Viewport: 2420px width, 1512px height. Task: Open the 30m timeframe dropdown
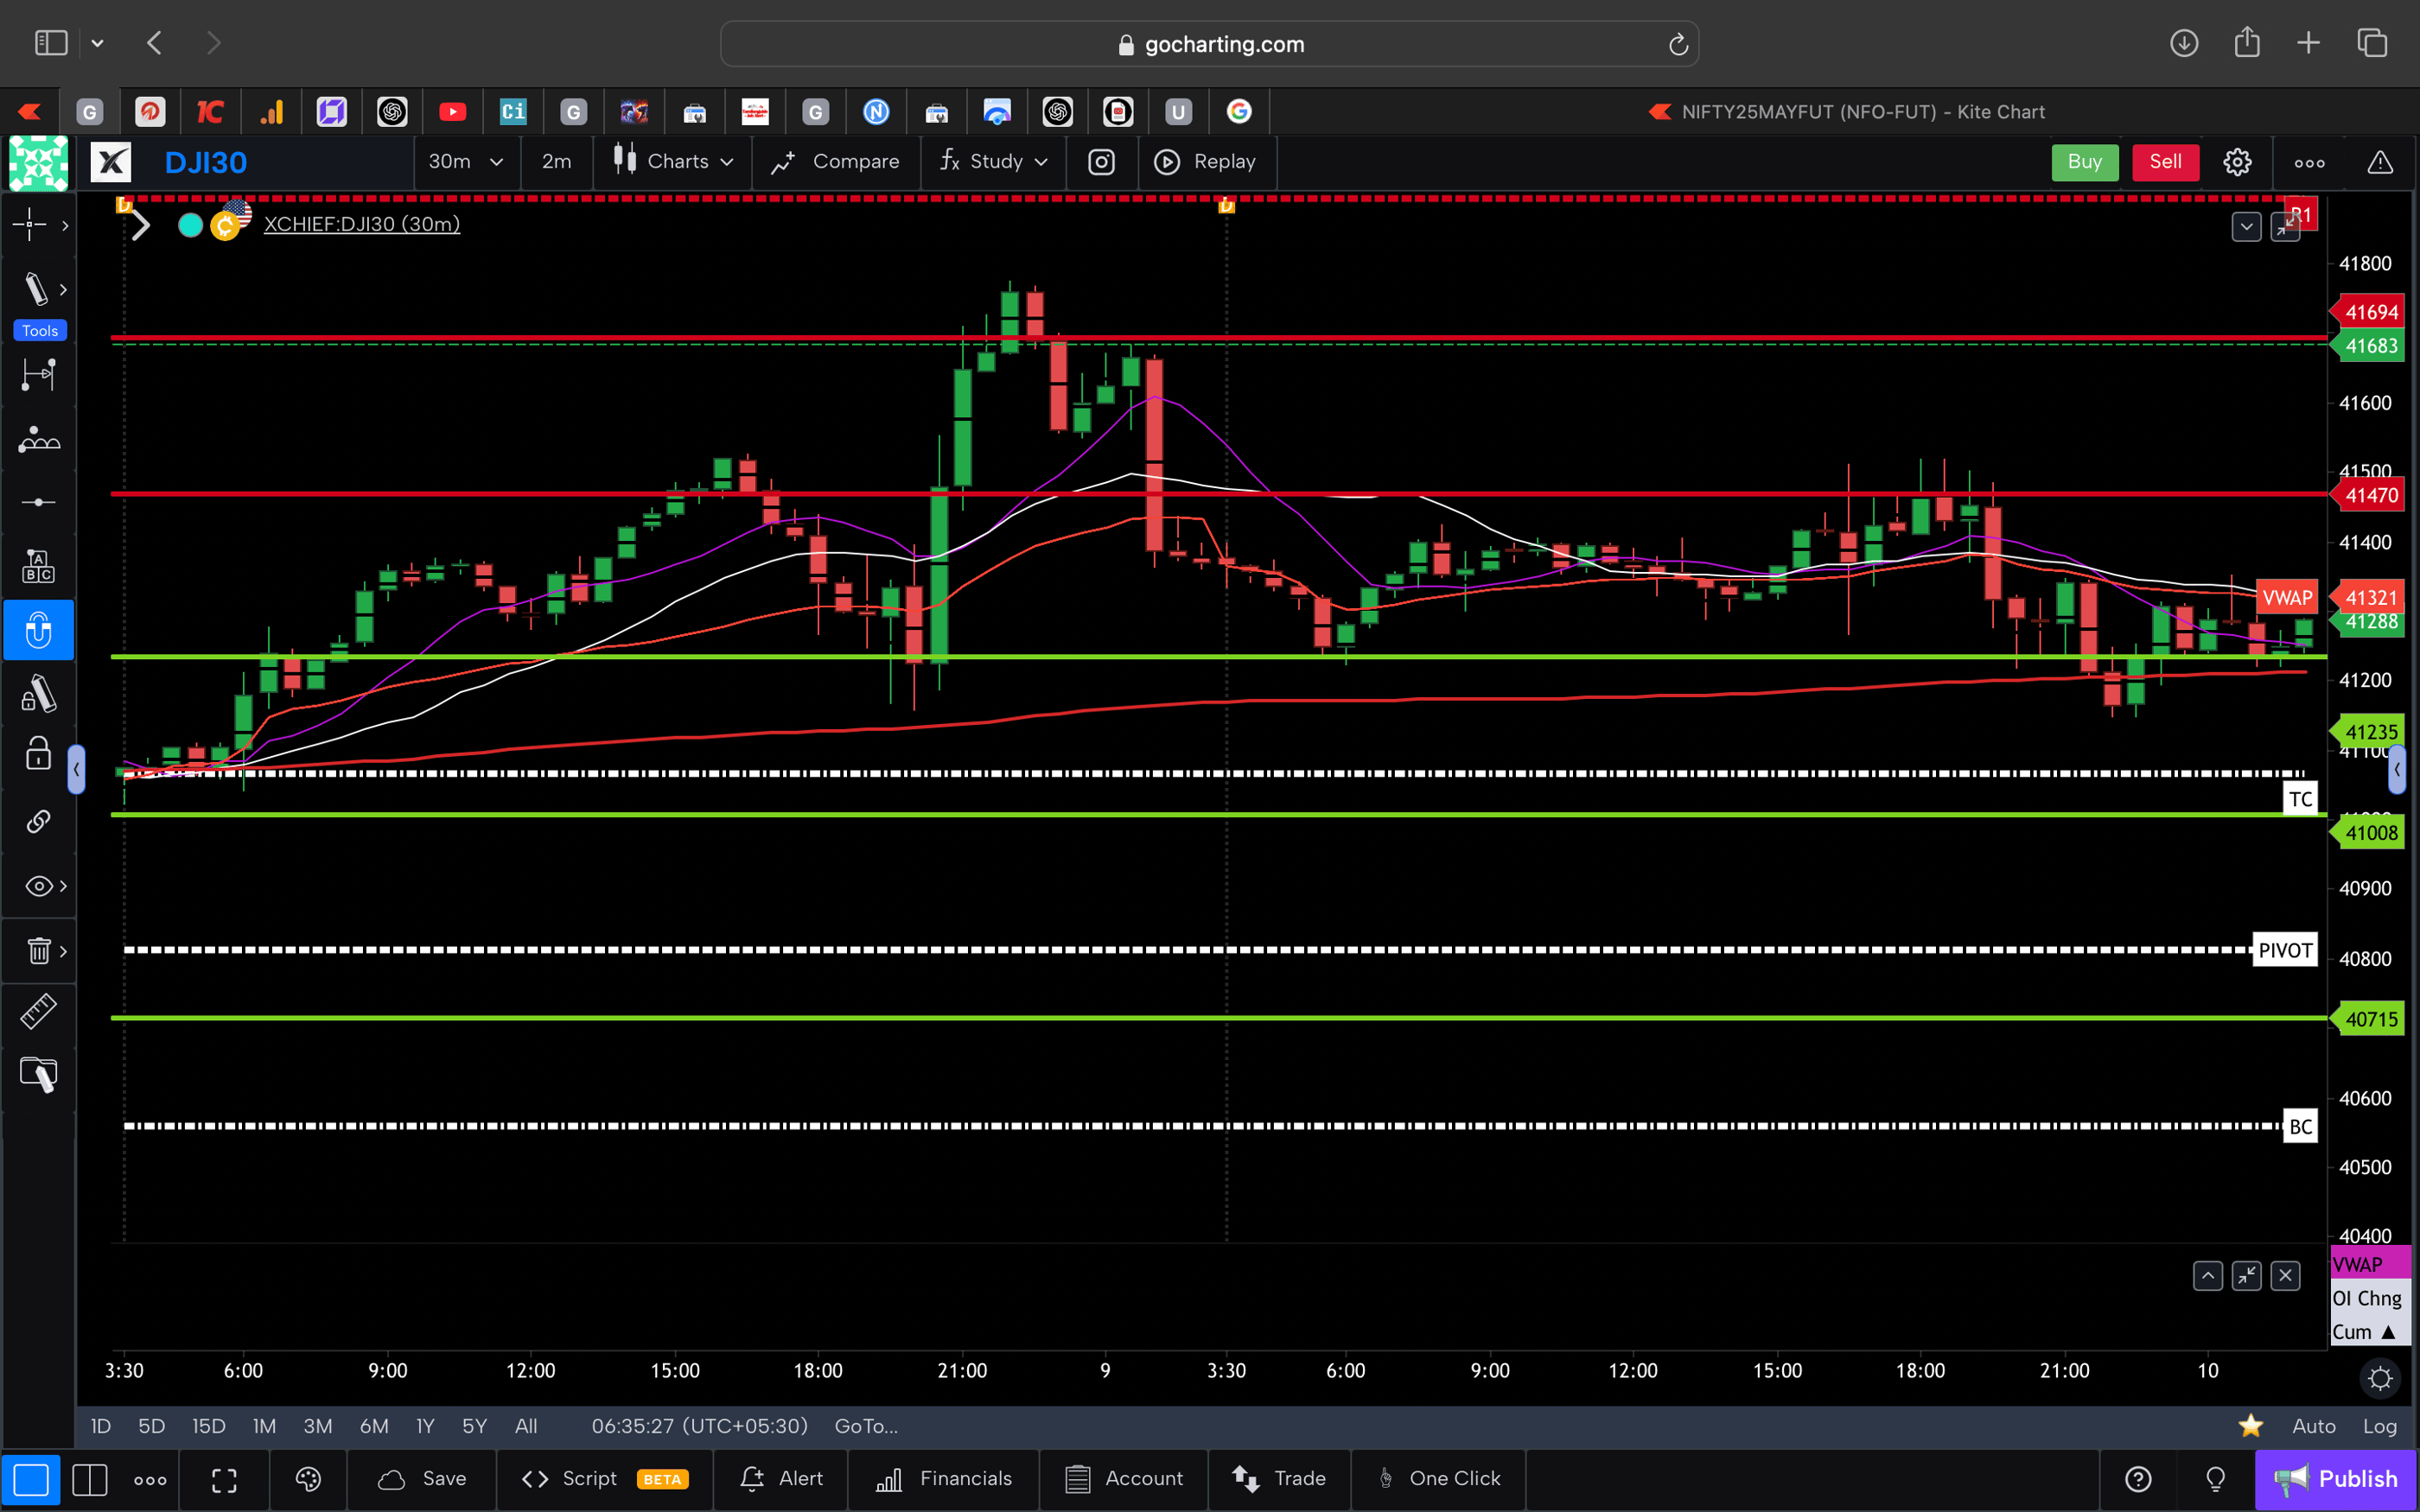click(x=466, y=161)
